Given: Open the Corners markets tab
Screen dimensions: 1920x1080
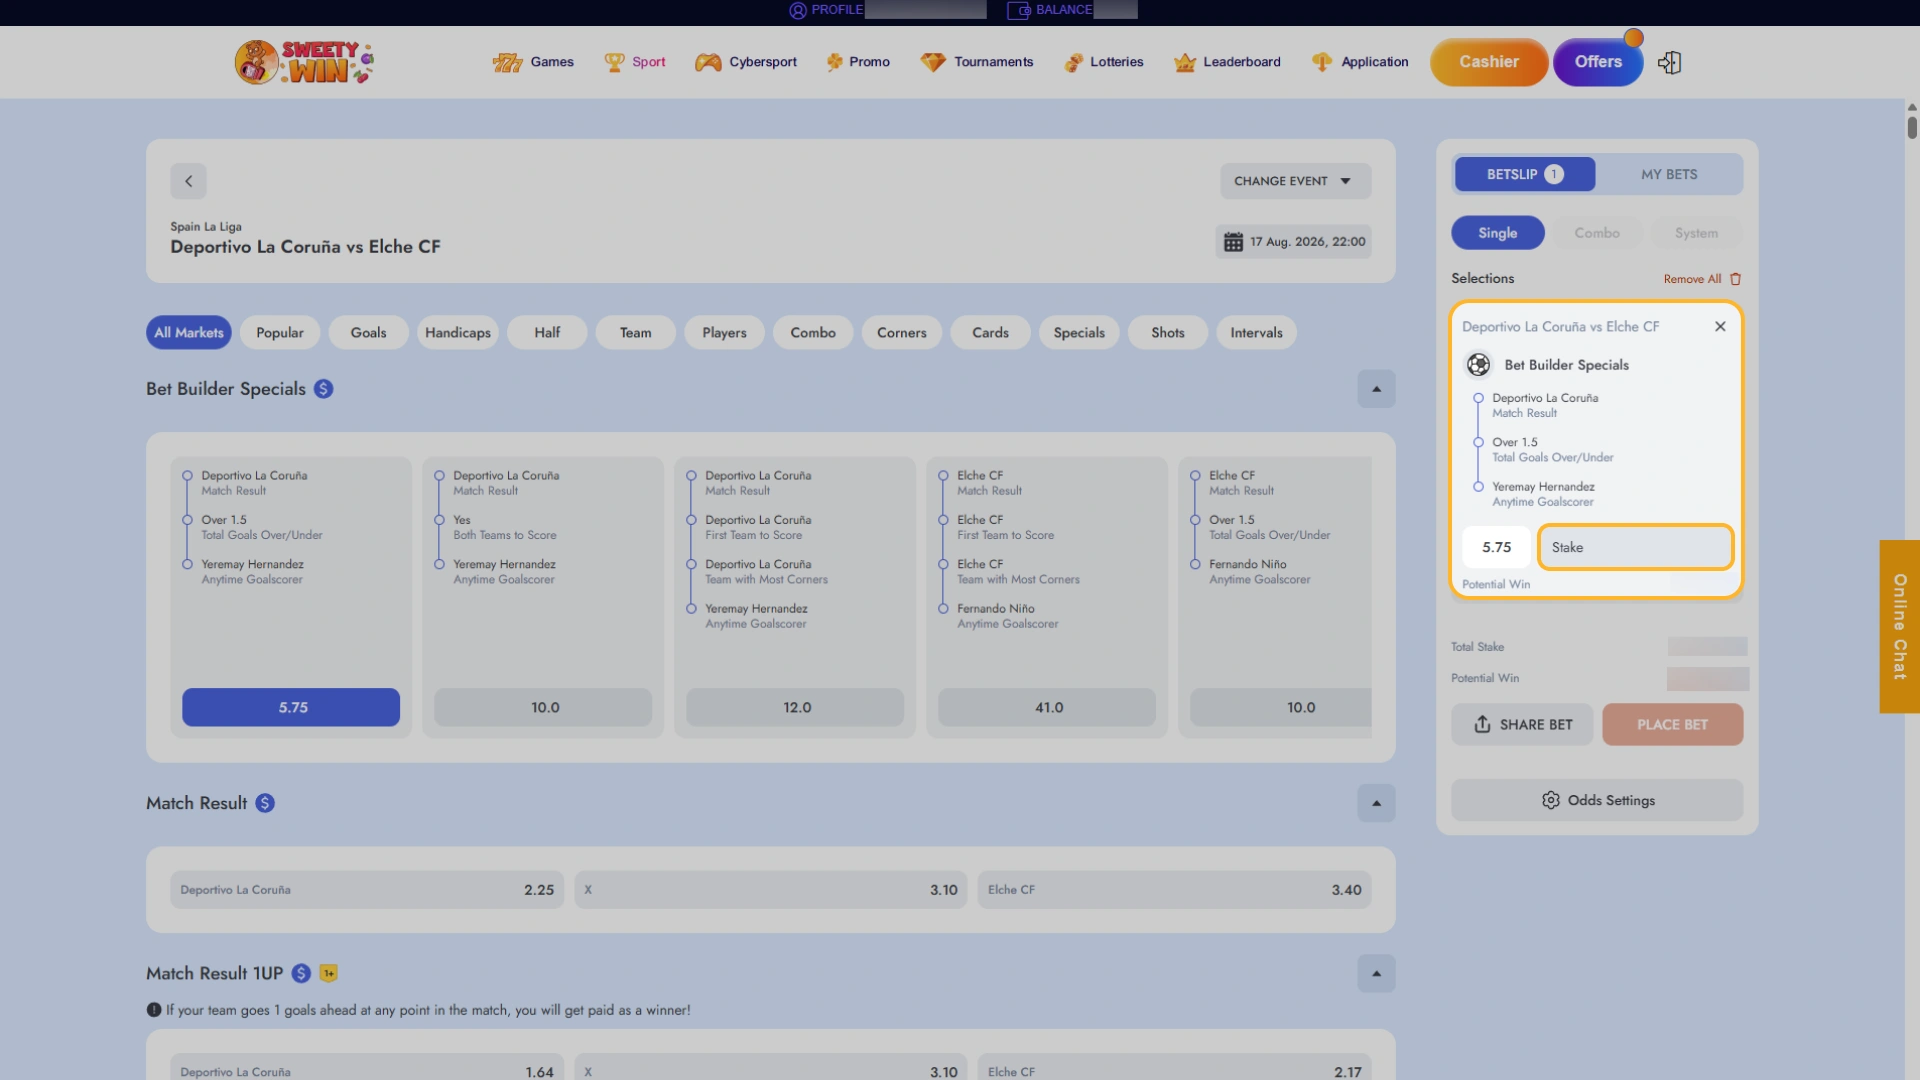Looking at the screenshot, I should tap(902, 333).
